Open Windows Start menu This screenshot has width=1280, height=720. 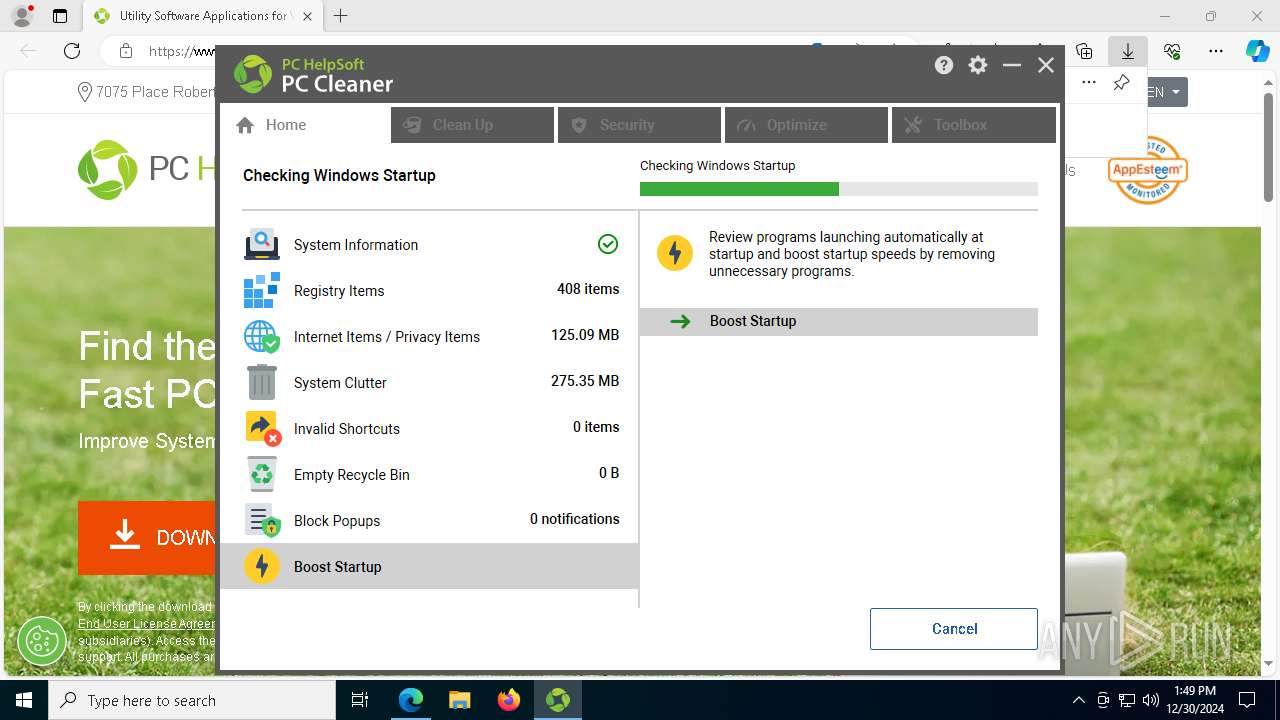24,700
